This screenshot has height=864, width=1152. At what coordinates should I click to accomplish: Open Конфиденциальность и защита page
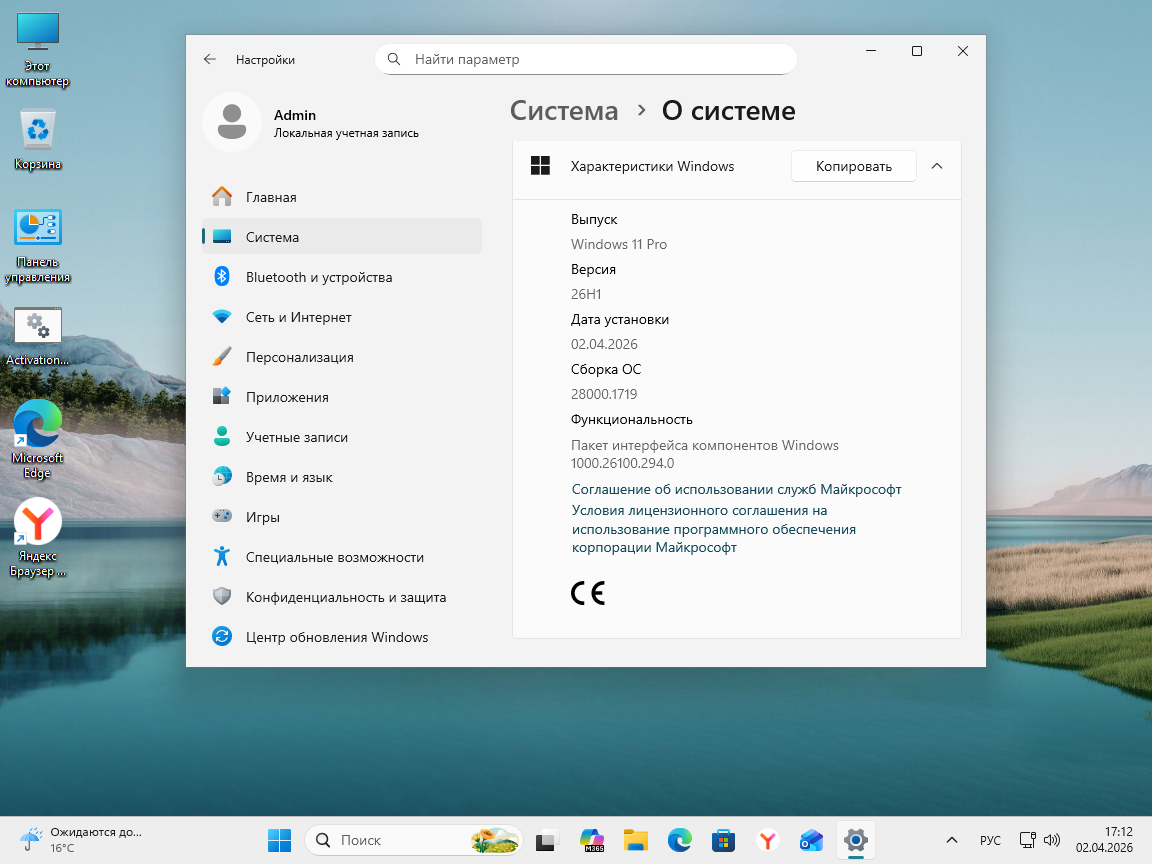(345, 597)
